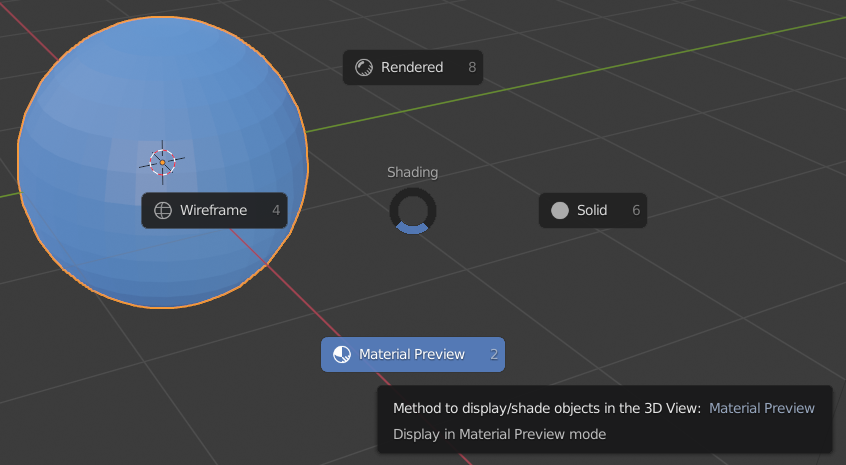Viewport: 846px width, 465px height.
Task: Click shortcut number 2 on Material Preview
Action: click(x=494, y=354)
